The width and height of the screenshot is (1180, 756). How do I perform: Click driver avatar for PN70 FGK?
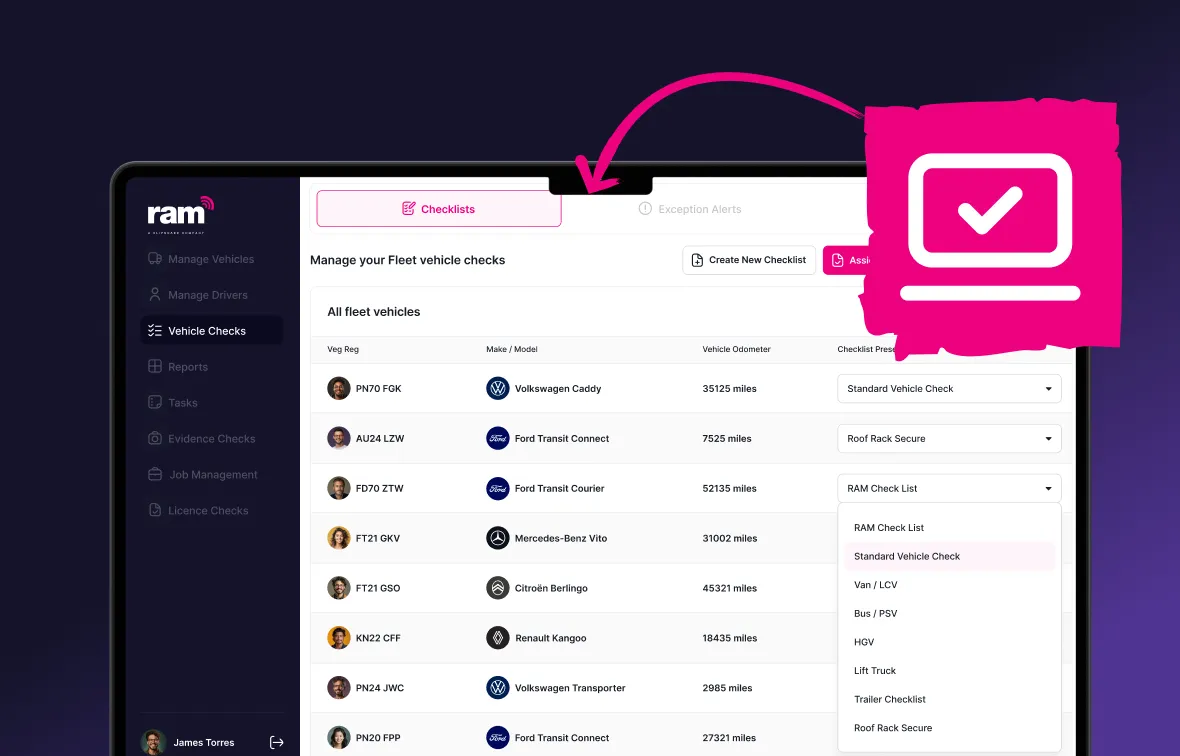[339, 388]
